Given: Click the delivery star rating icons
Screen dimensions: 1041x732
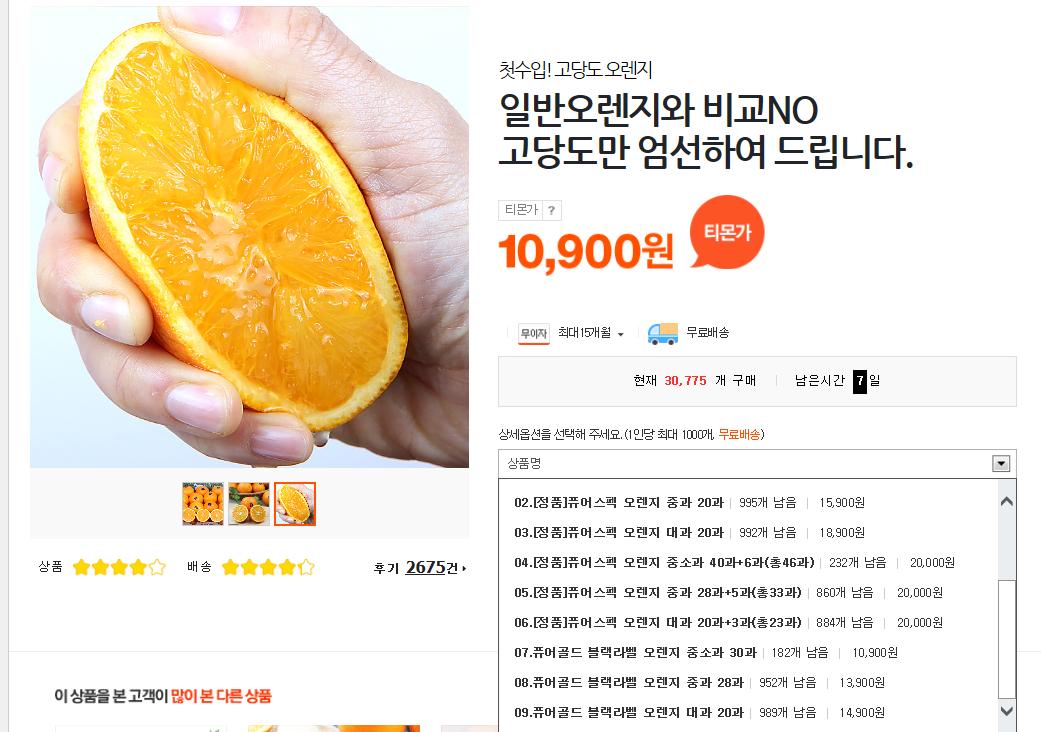Looking at the screenshot, I should [268, 567].
